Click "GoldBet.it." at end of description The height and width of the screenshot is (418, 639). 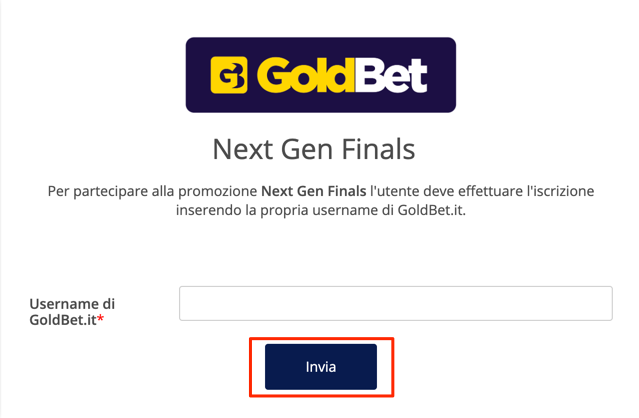432,210
